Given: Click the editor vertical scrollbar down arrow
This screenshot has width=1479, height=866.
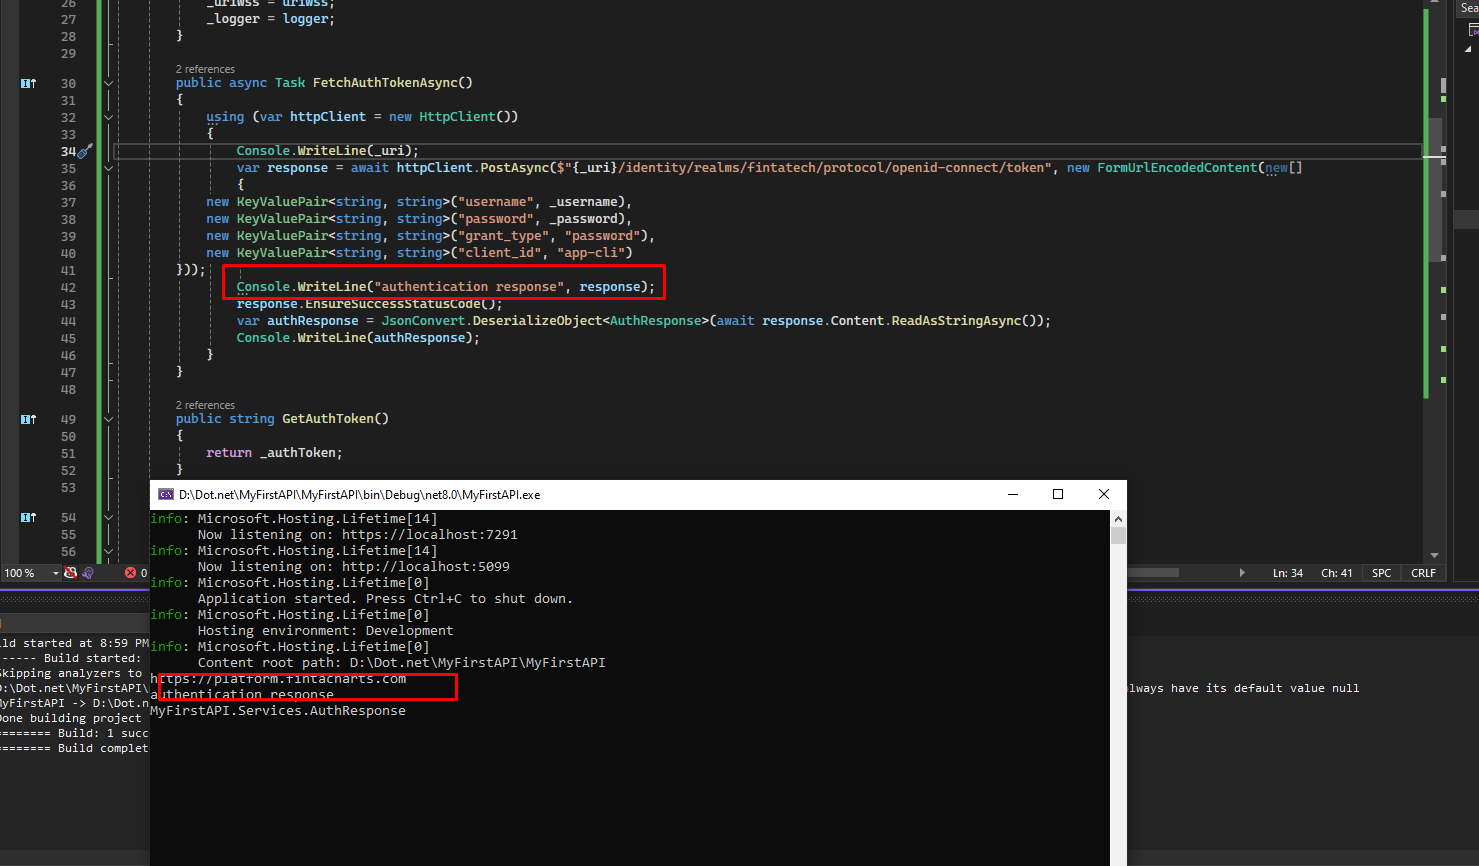Looking at the screenshot, I should [1434, 555].
